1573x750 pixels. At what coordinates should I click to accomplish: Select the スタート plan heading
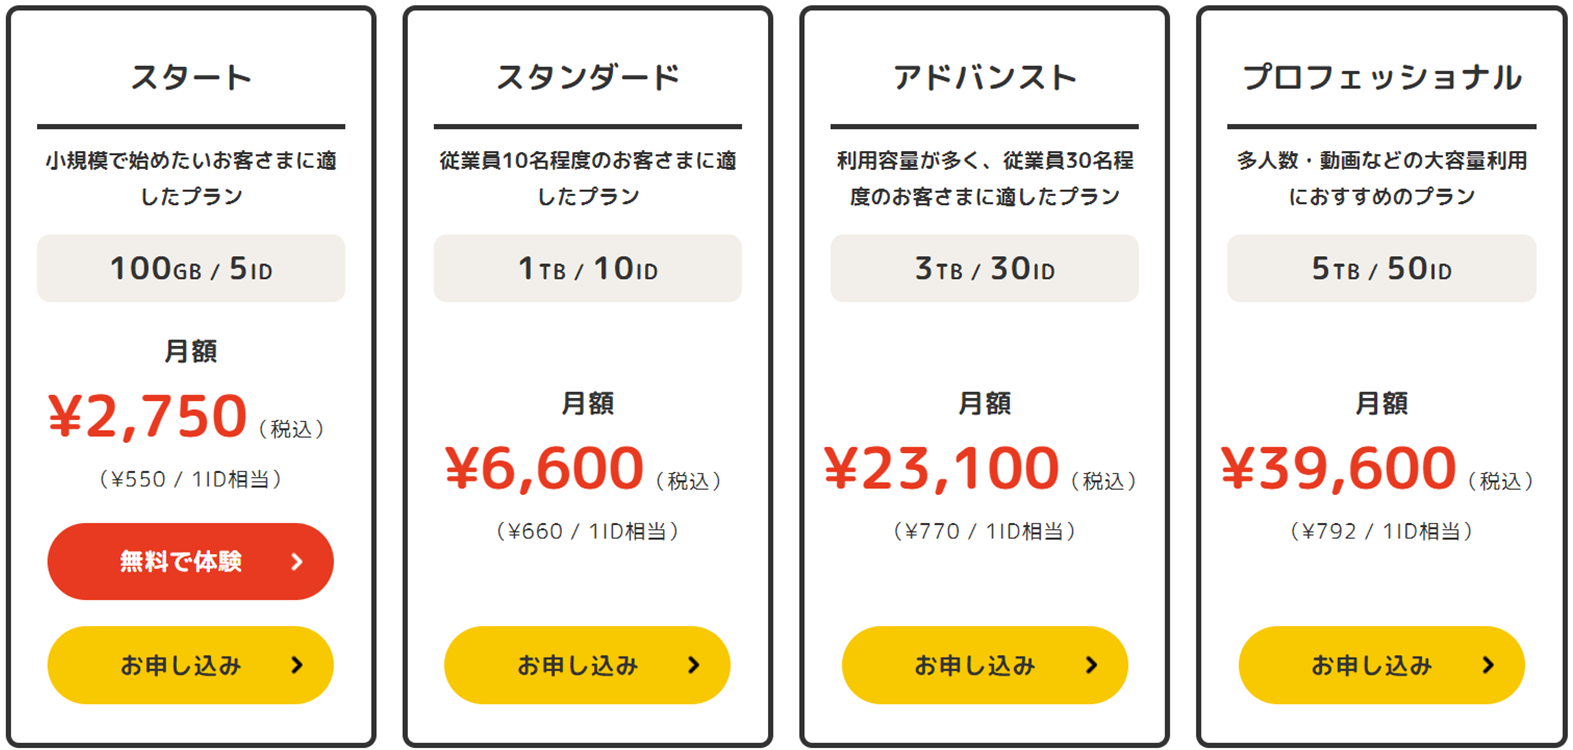(190, 75)
